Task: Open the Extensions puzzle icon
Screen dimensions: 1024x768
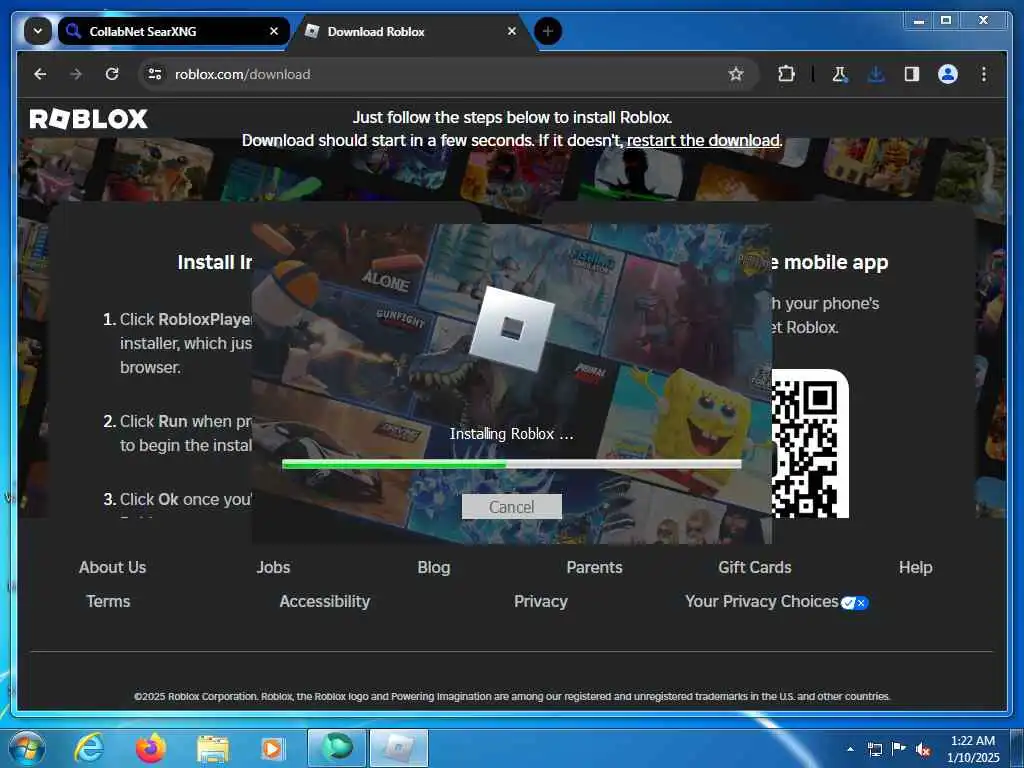Action: coord(786,74)
